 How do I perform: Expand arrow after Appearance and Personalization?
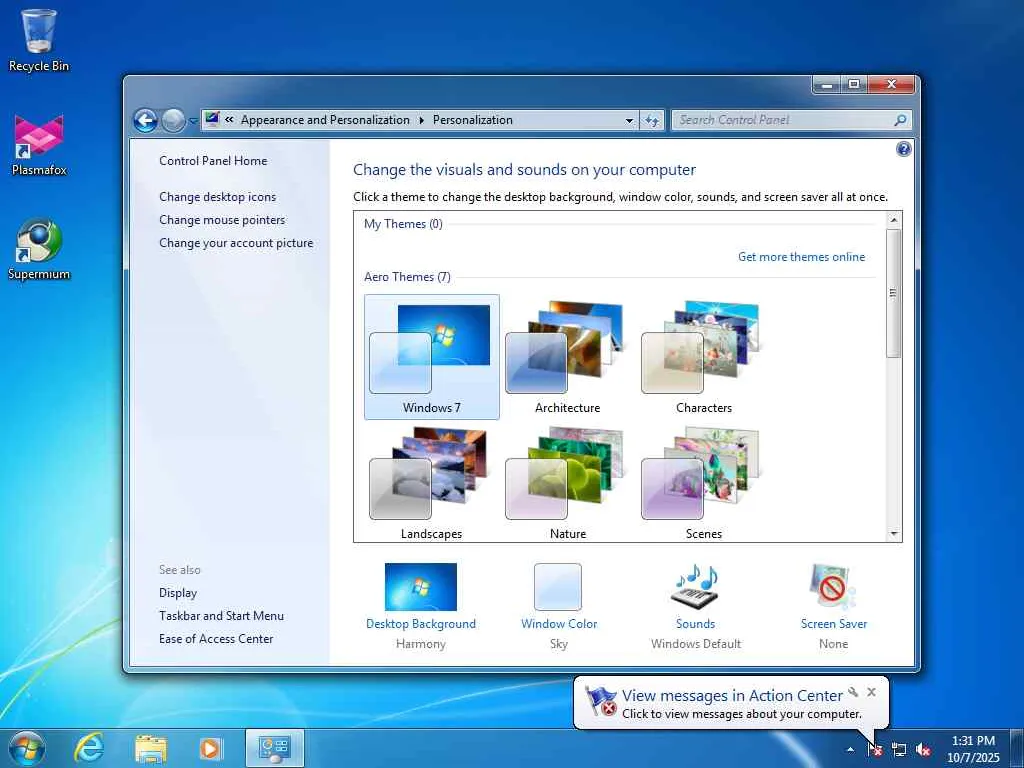tap(421, 120)
